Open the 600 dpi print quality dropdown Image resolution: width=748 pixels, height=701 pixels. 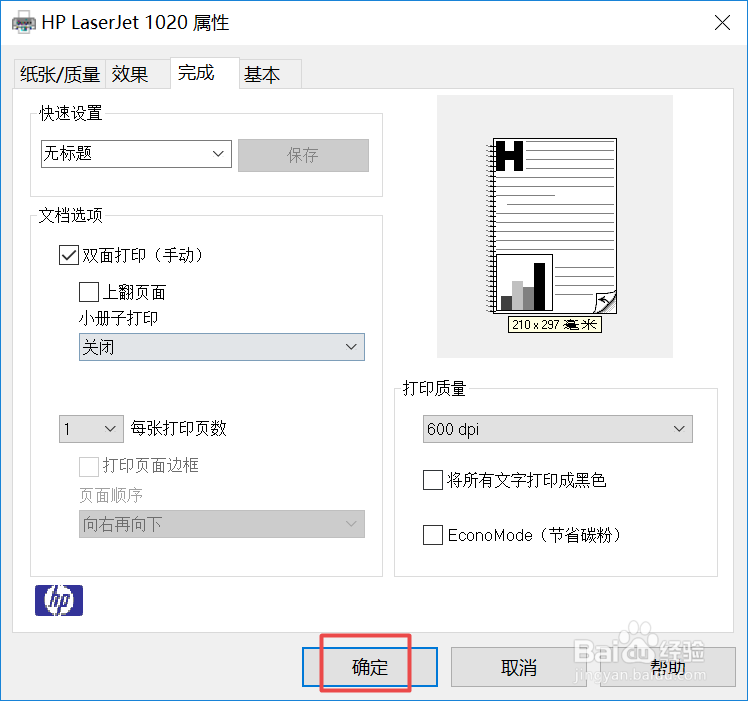tap(558, 429)
